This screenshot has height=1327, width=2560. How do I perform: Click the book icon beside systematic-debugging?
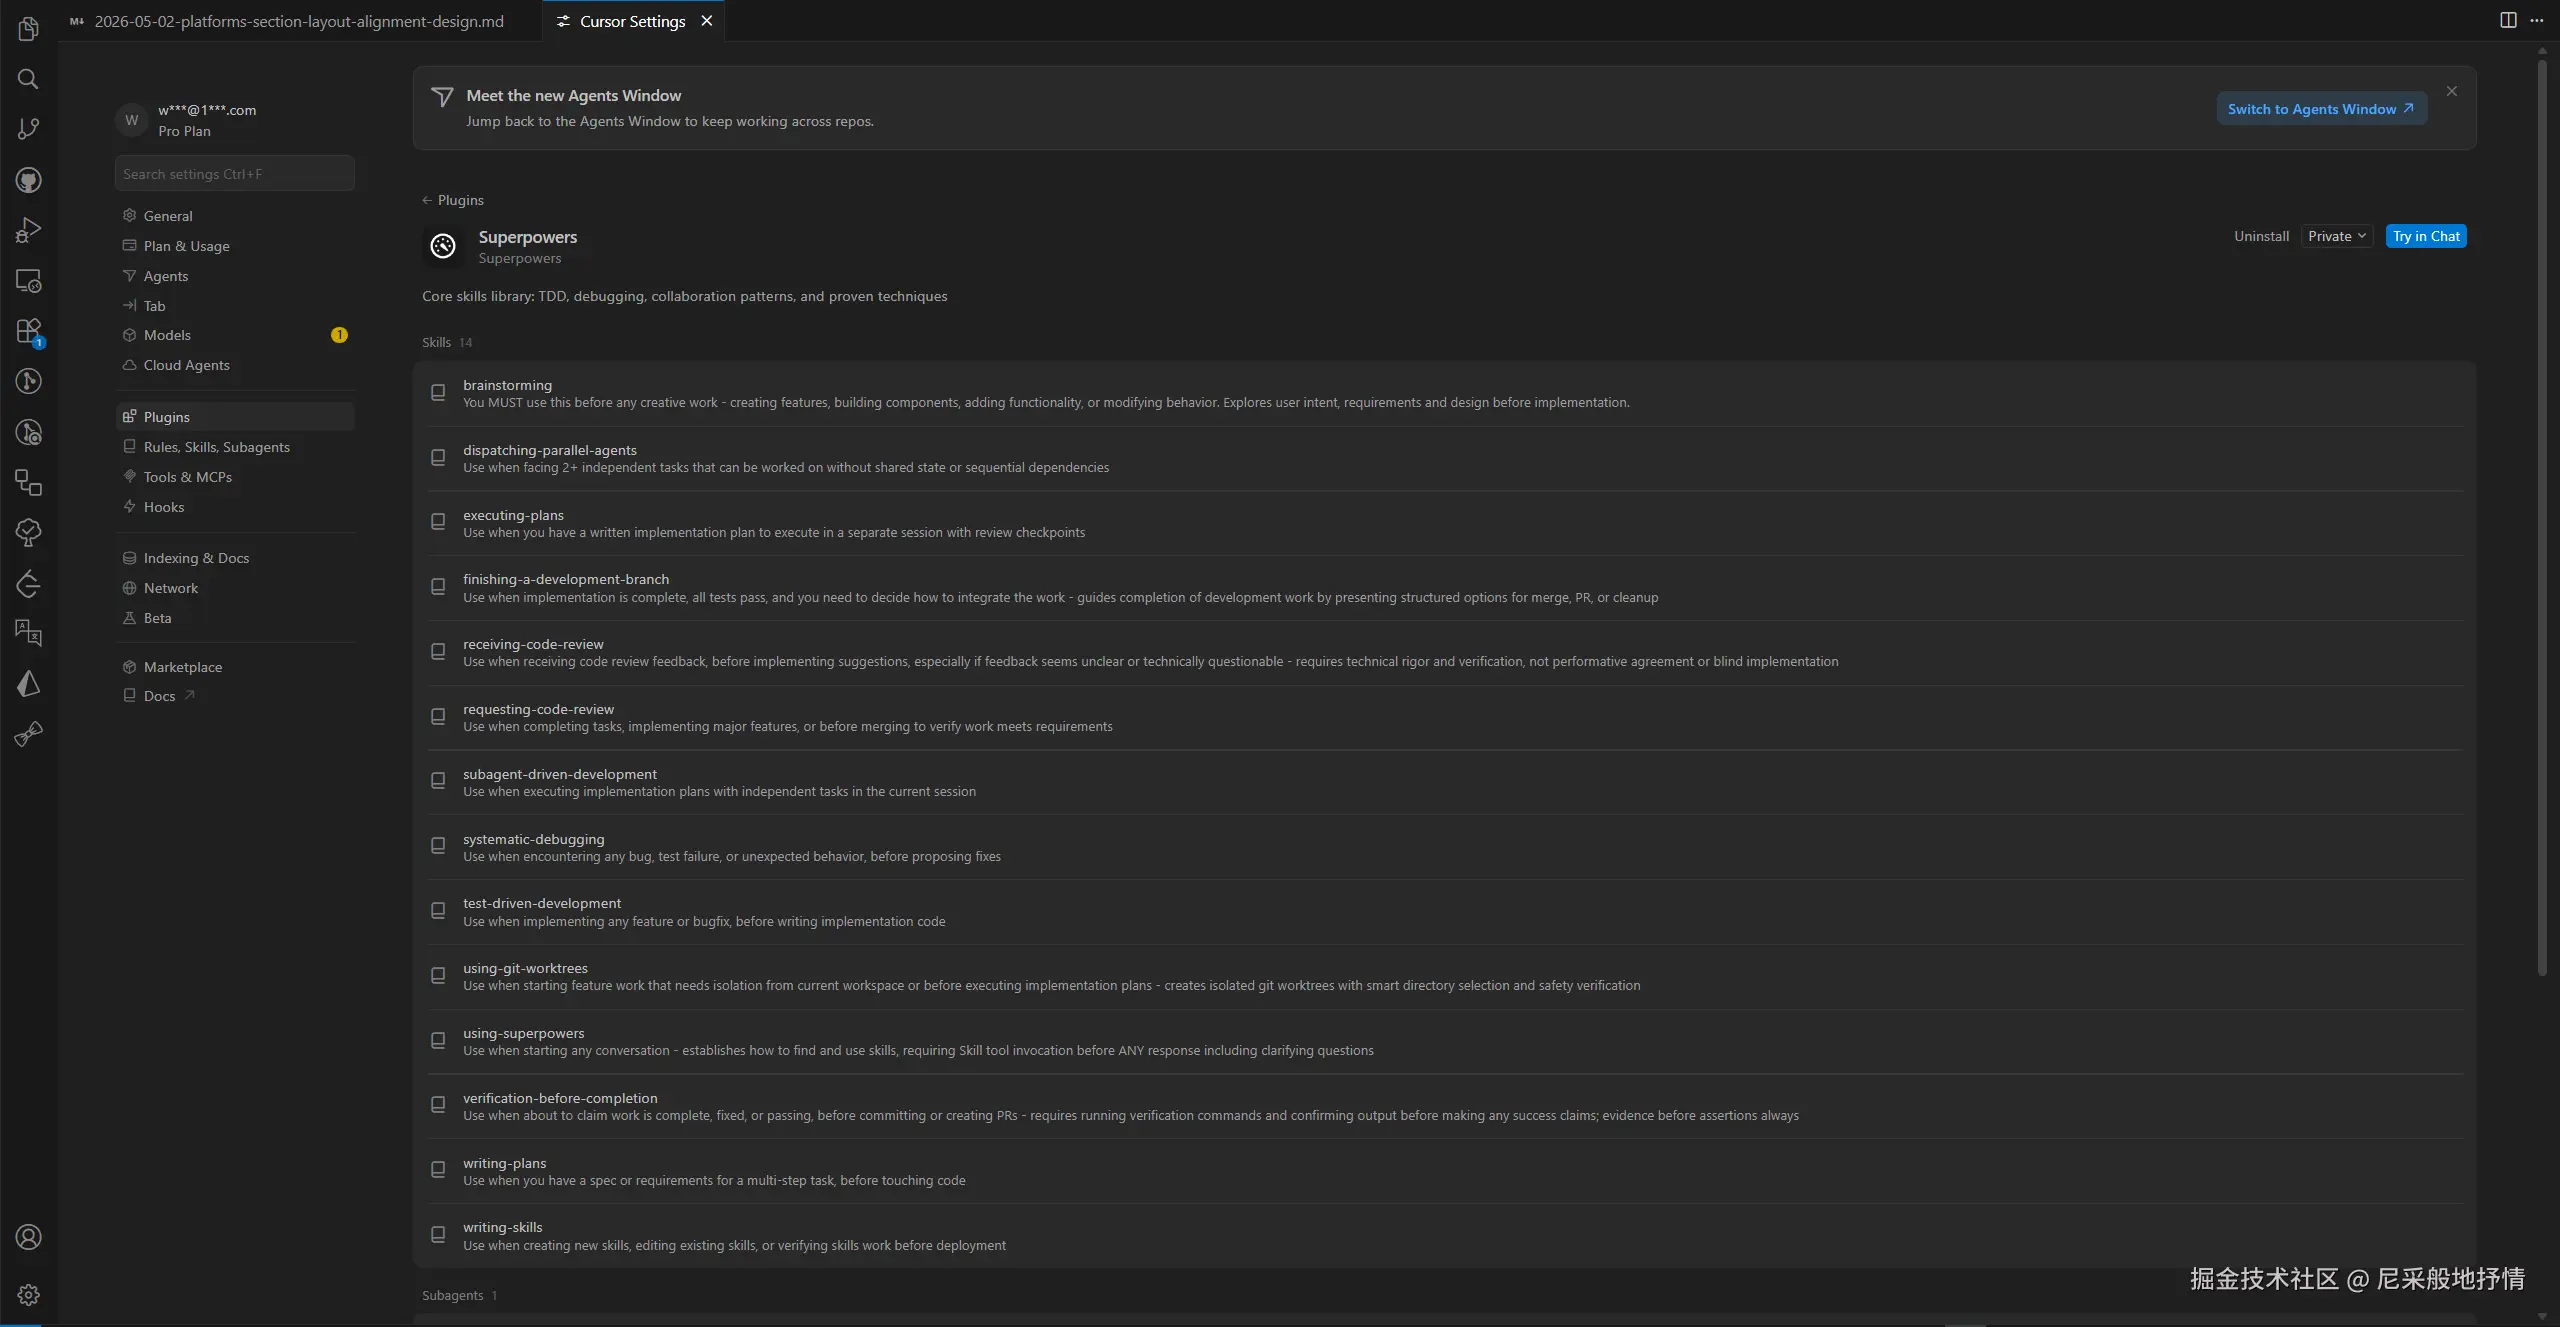coord(438,846)
